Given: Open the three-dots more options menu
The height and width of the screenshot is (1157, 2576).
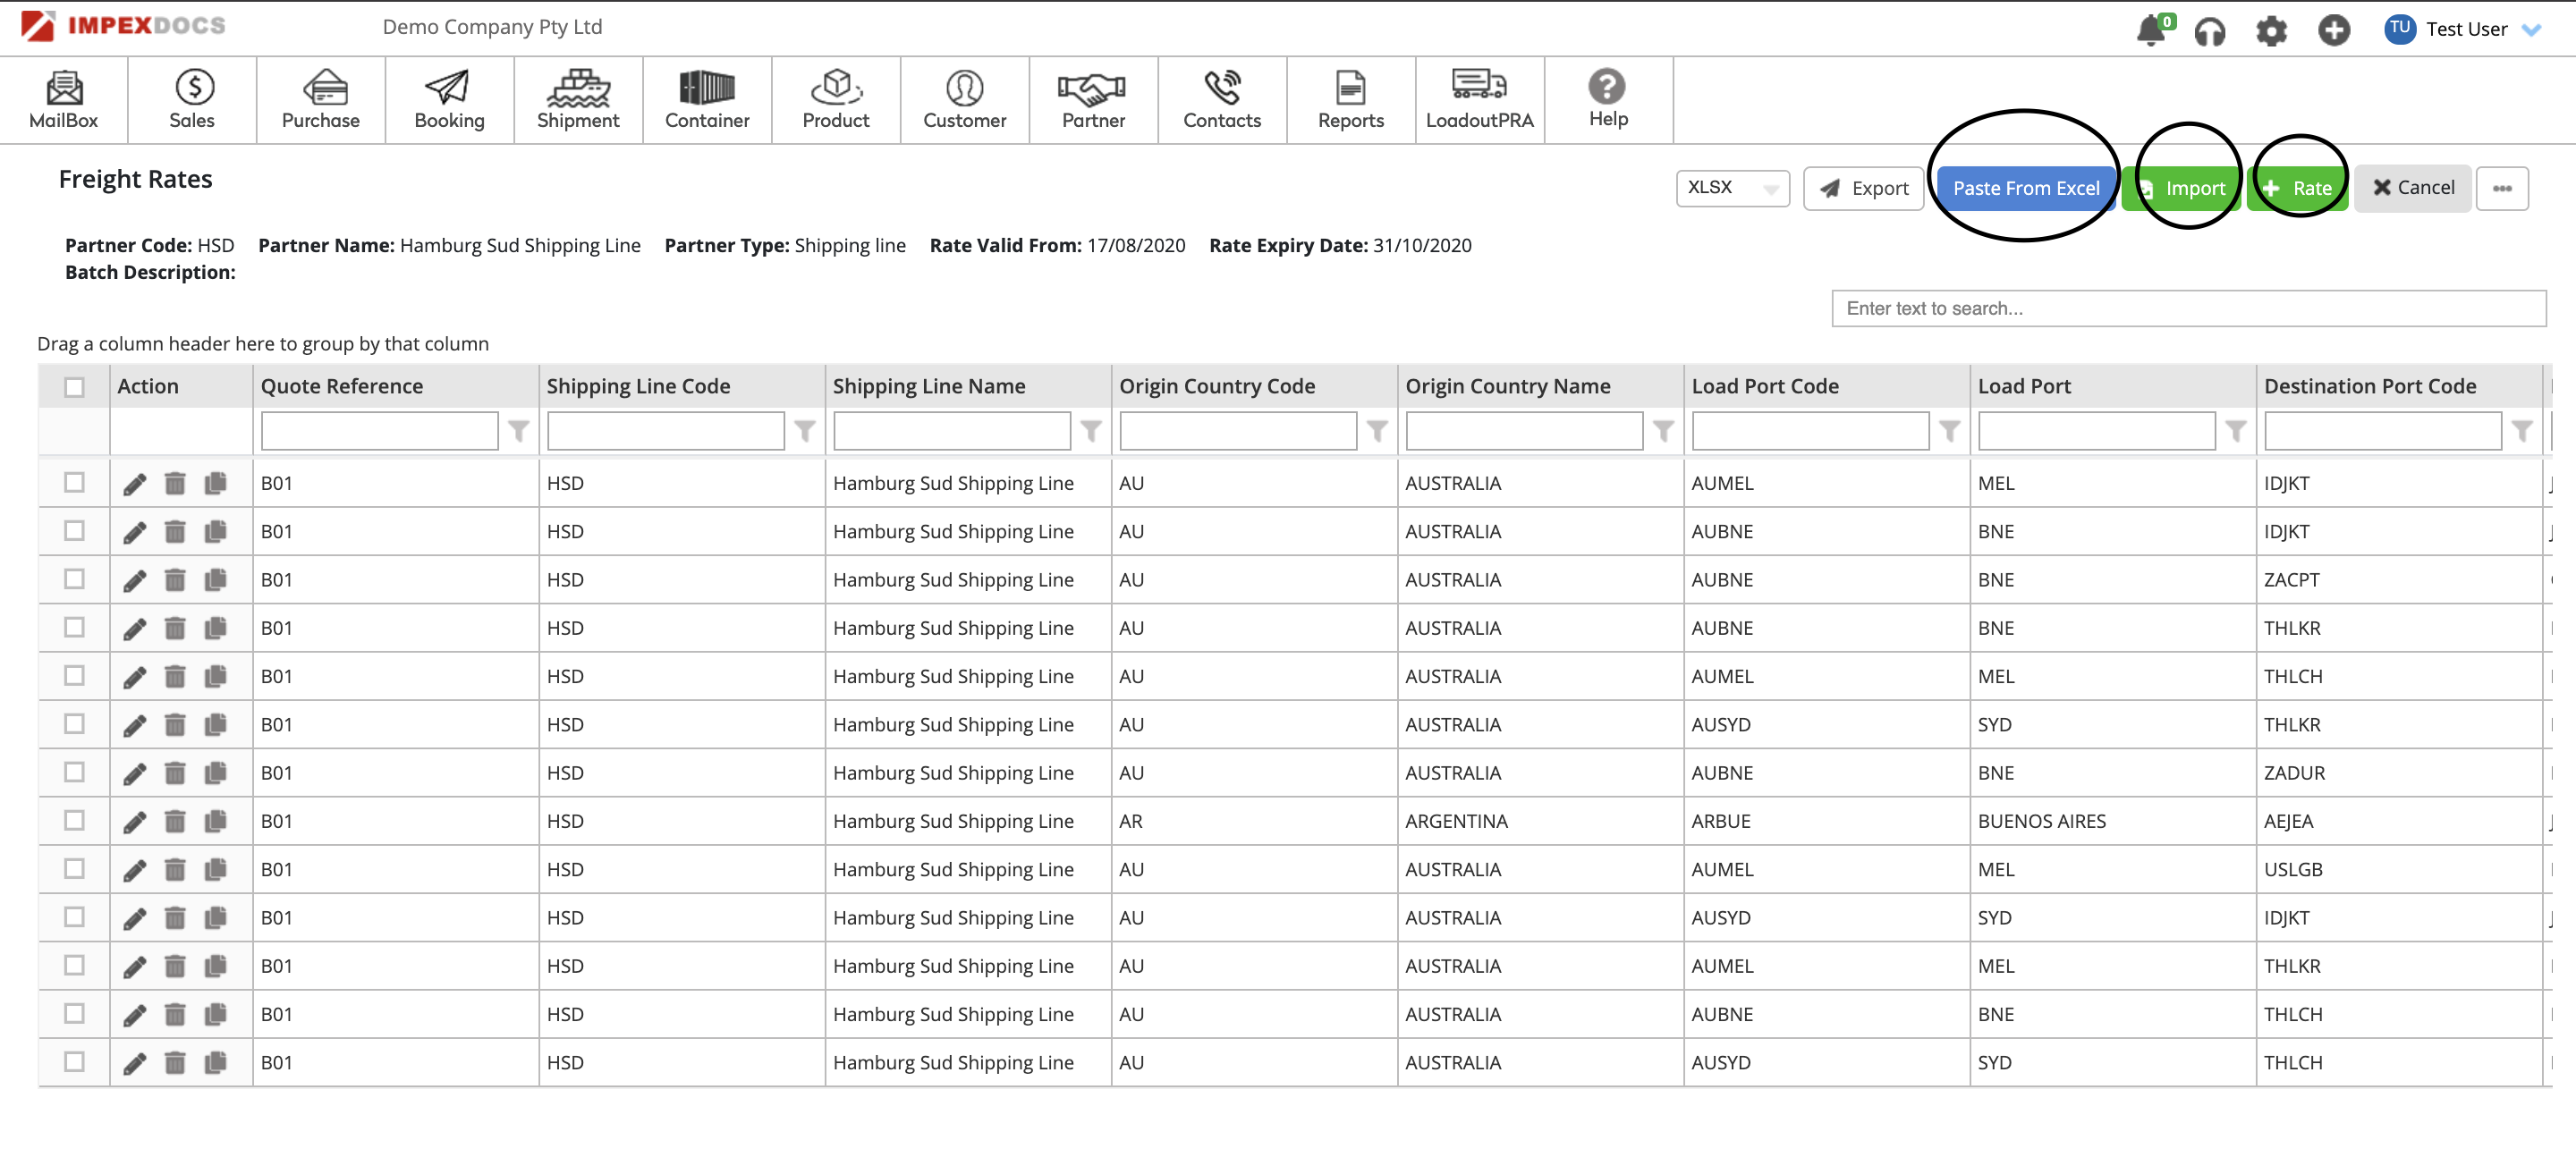Looking at the screenshot, I should 2501,188.
